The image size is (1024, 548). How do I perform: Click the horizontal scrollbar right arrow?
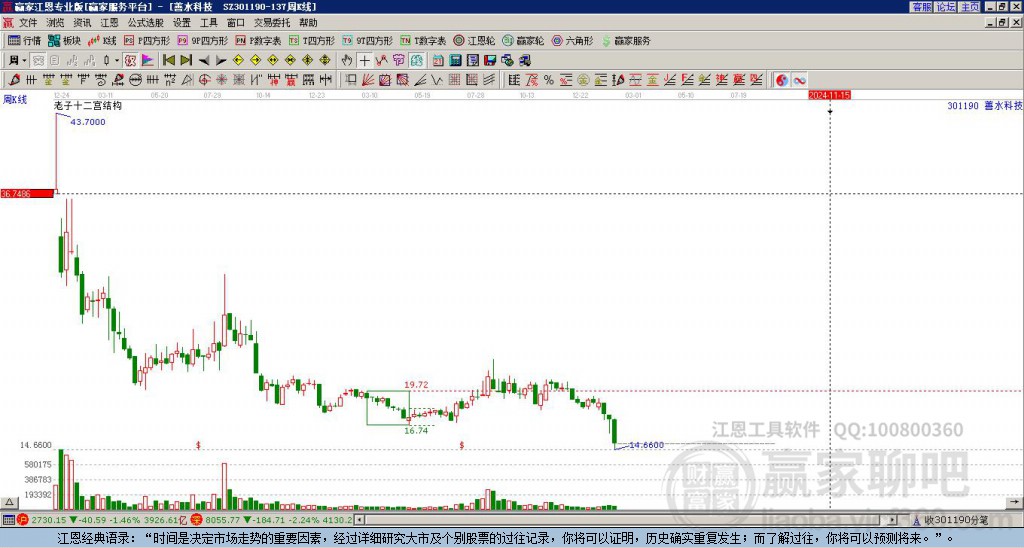click(x=892, y=520)
